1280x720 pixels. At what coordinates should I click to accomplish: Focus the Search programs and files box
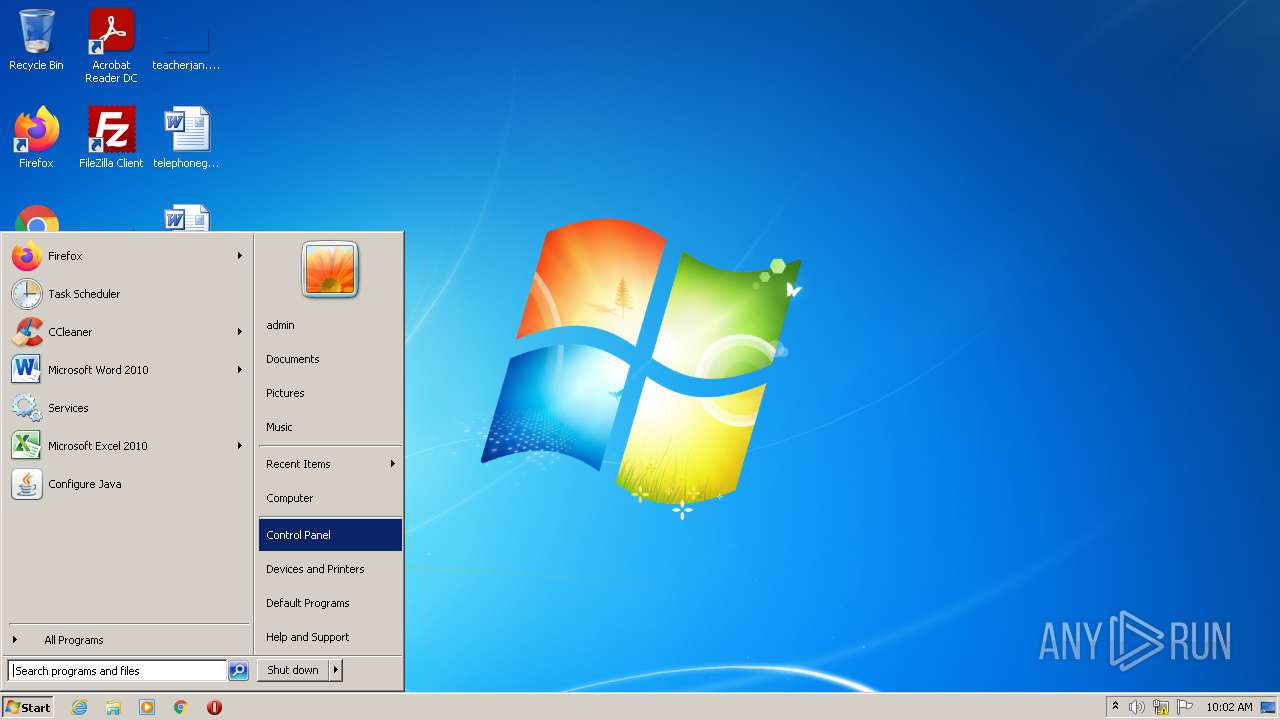click(117, 671)
